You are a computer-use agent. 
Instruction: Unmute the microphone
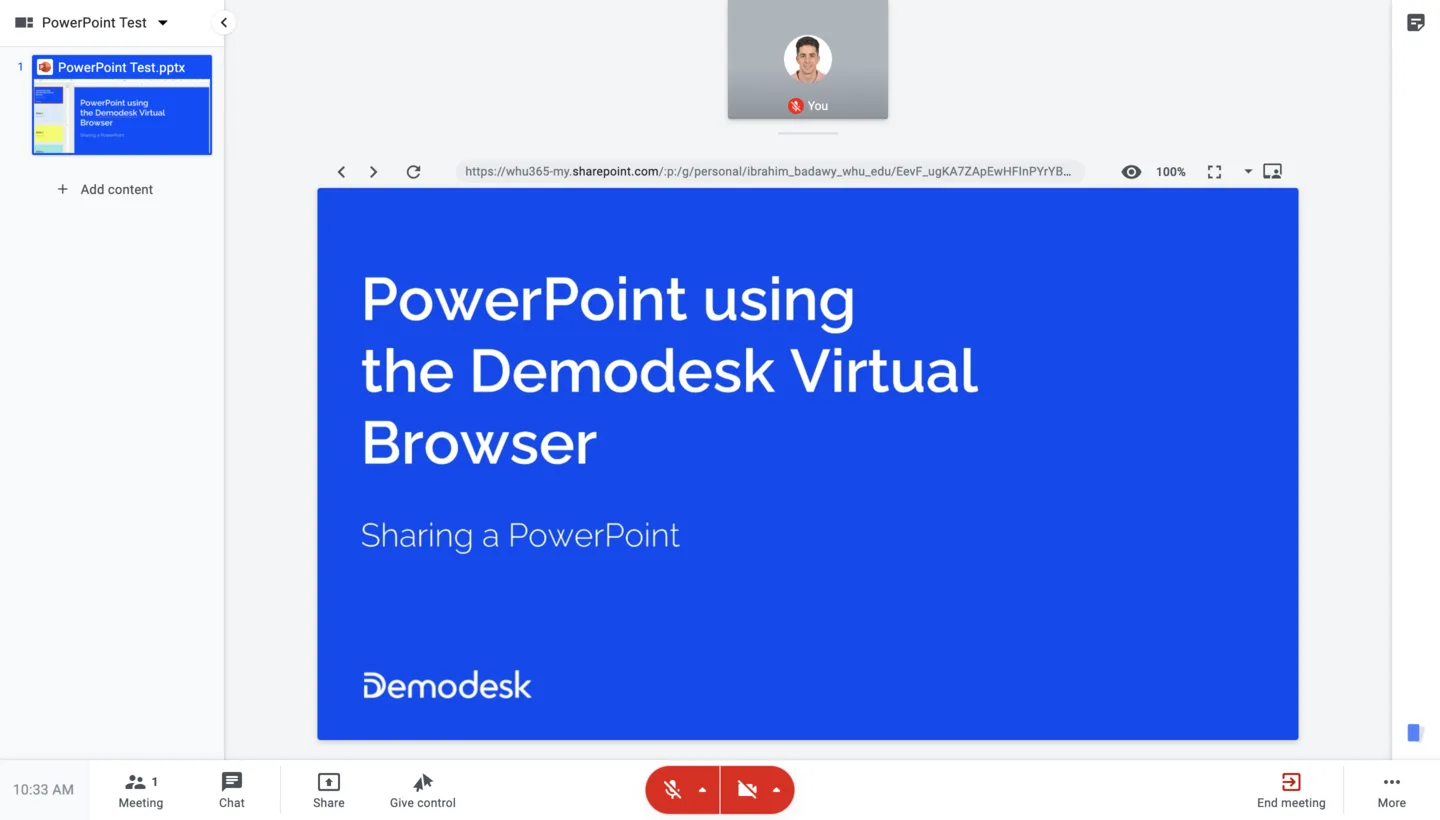pos(673,790)
